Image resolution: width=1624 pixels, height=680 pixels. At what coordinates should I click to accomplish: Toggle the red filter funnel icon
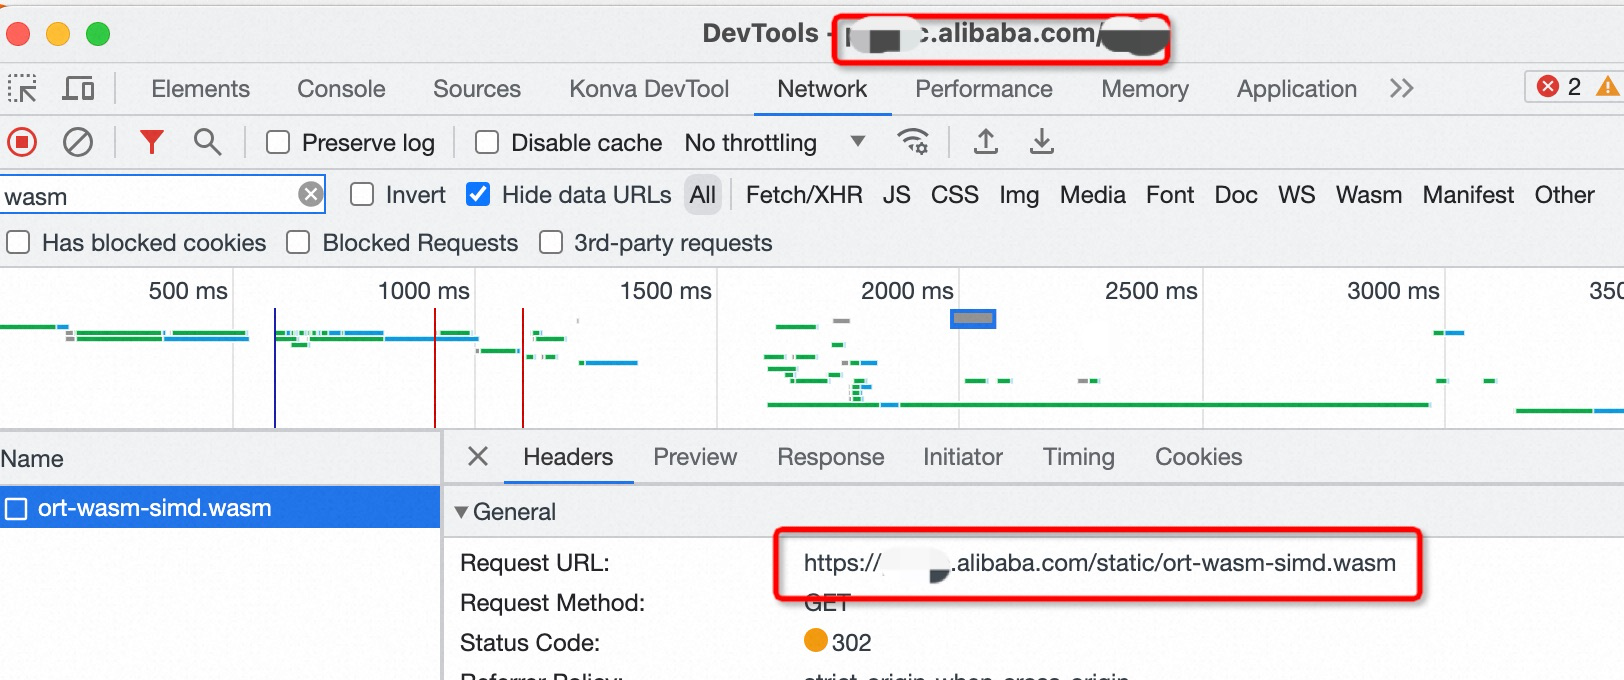151,143
